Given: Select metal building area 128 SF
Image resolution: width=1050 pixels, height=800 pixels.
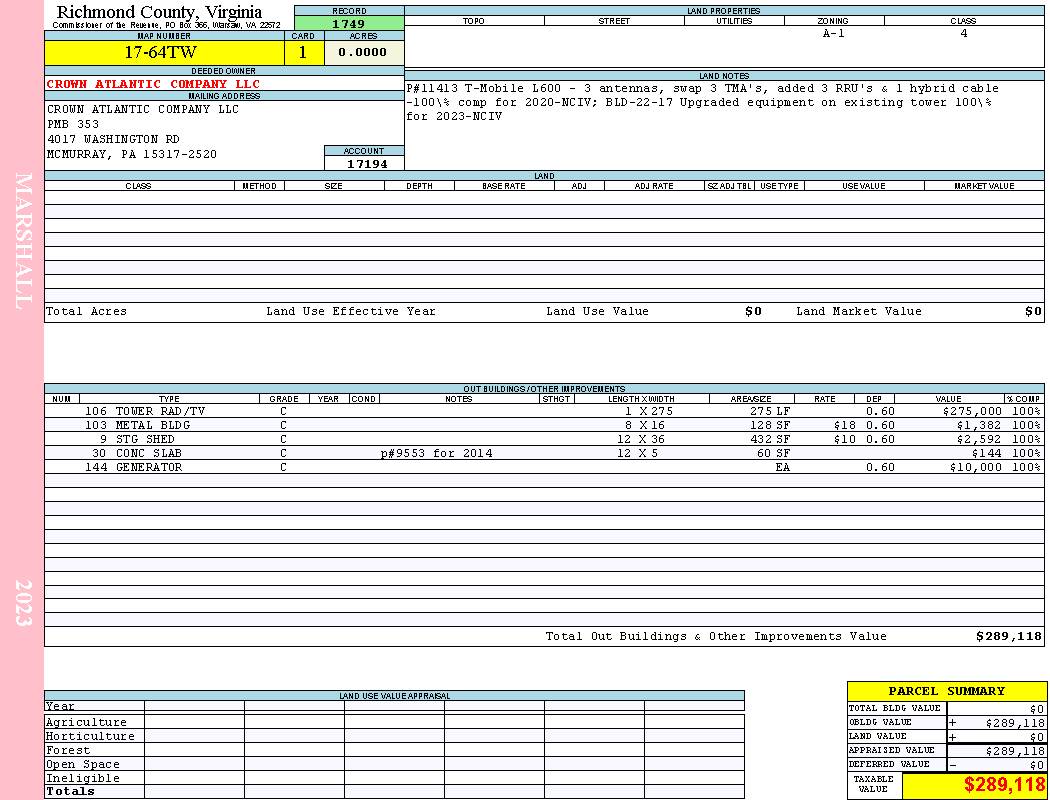Looking at the screenshot, I should (x=770, y=425).
